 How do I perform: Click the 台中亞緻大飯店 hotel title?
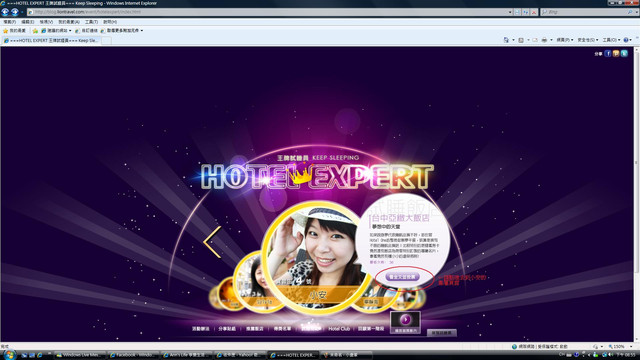400,218
